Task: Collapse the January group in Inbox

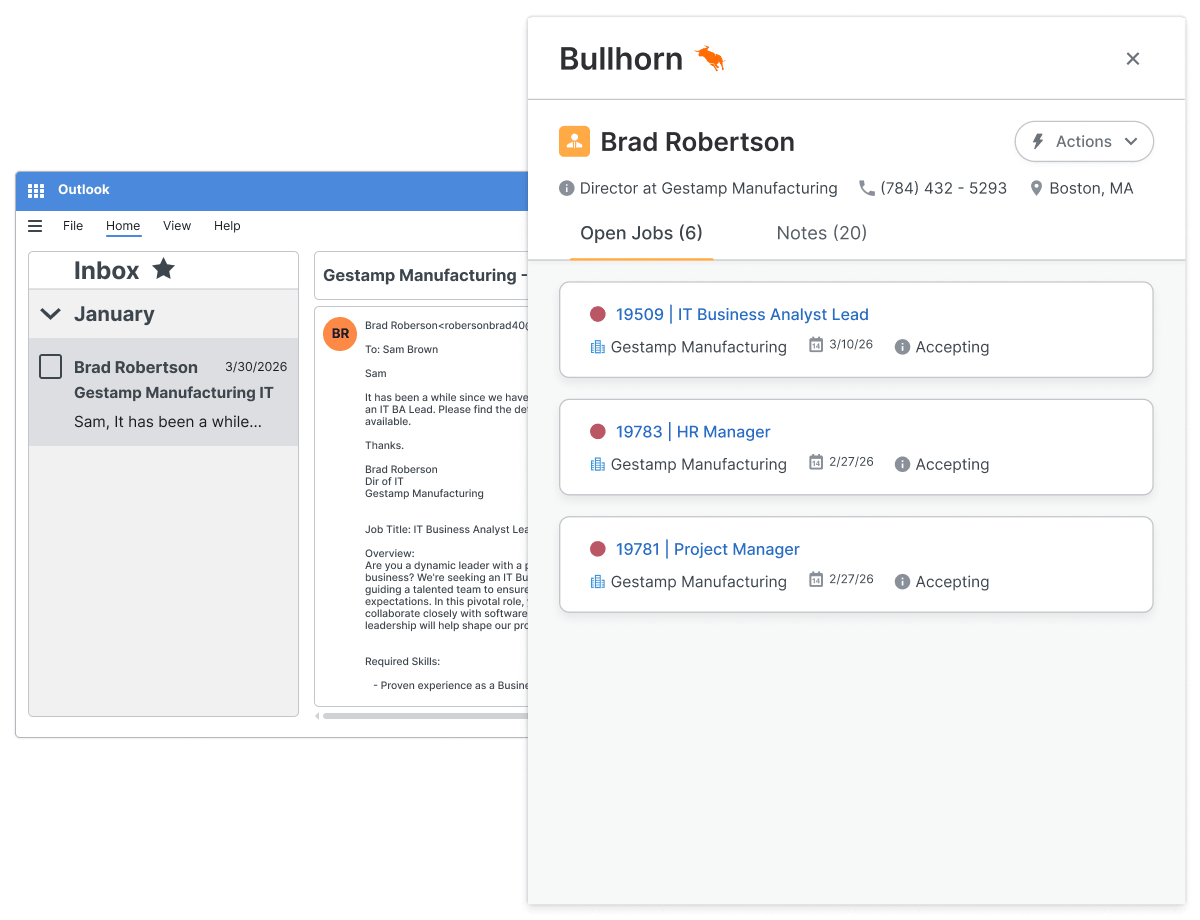Action: point(50,314)
